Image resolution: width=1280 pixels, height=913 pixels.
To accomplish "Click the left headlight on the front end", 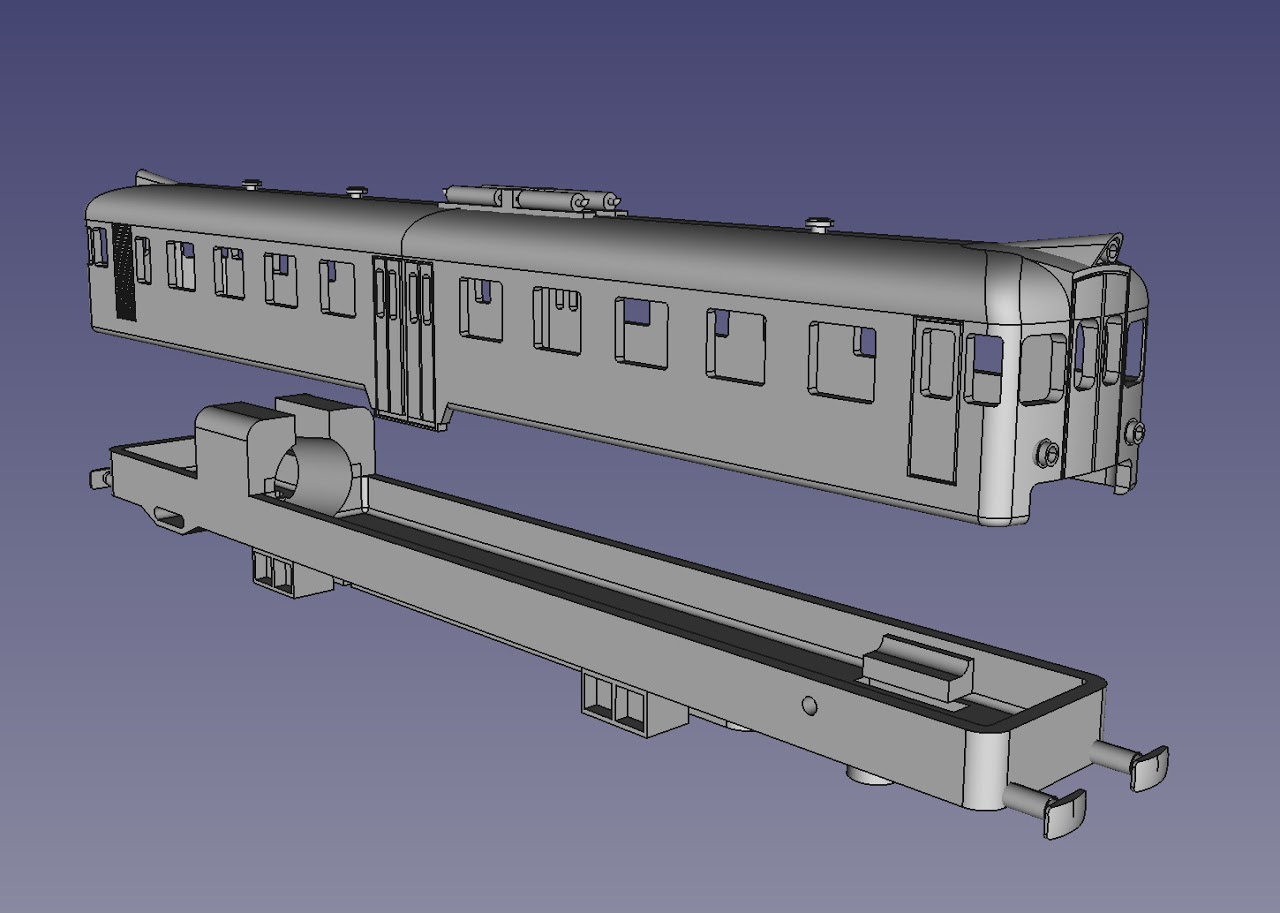I will coord(1047,453).
